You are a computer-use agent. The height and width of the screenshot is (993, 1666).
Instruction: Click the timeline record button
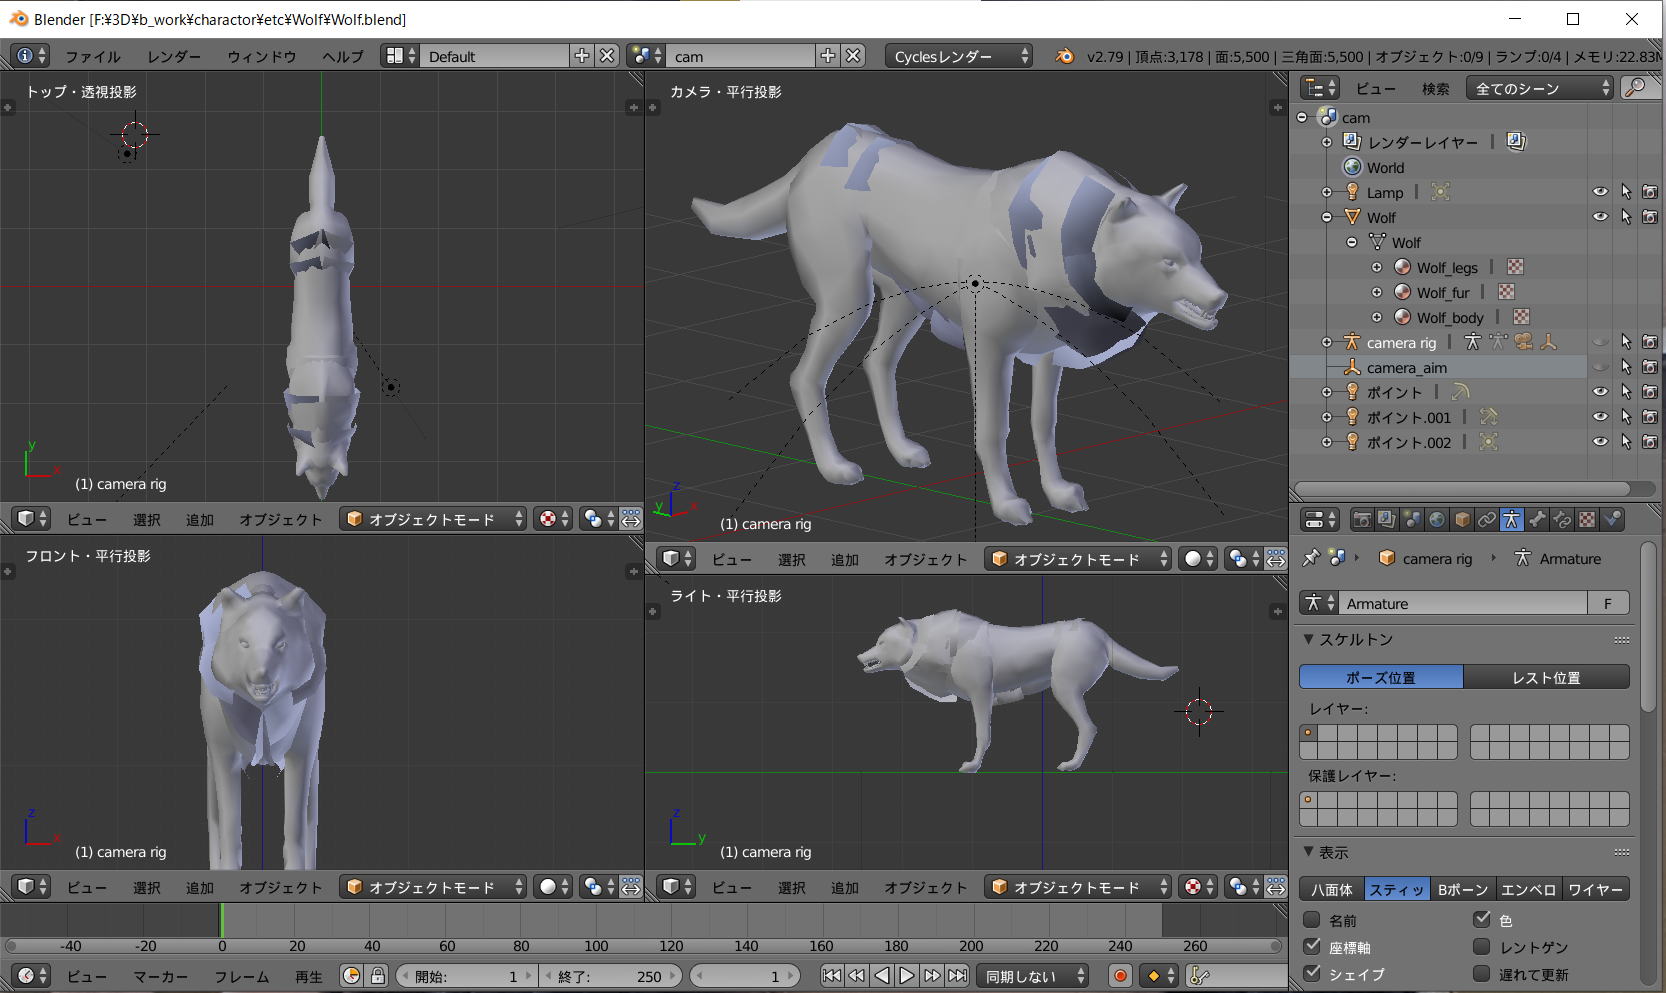click(x=1120, y=976)
